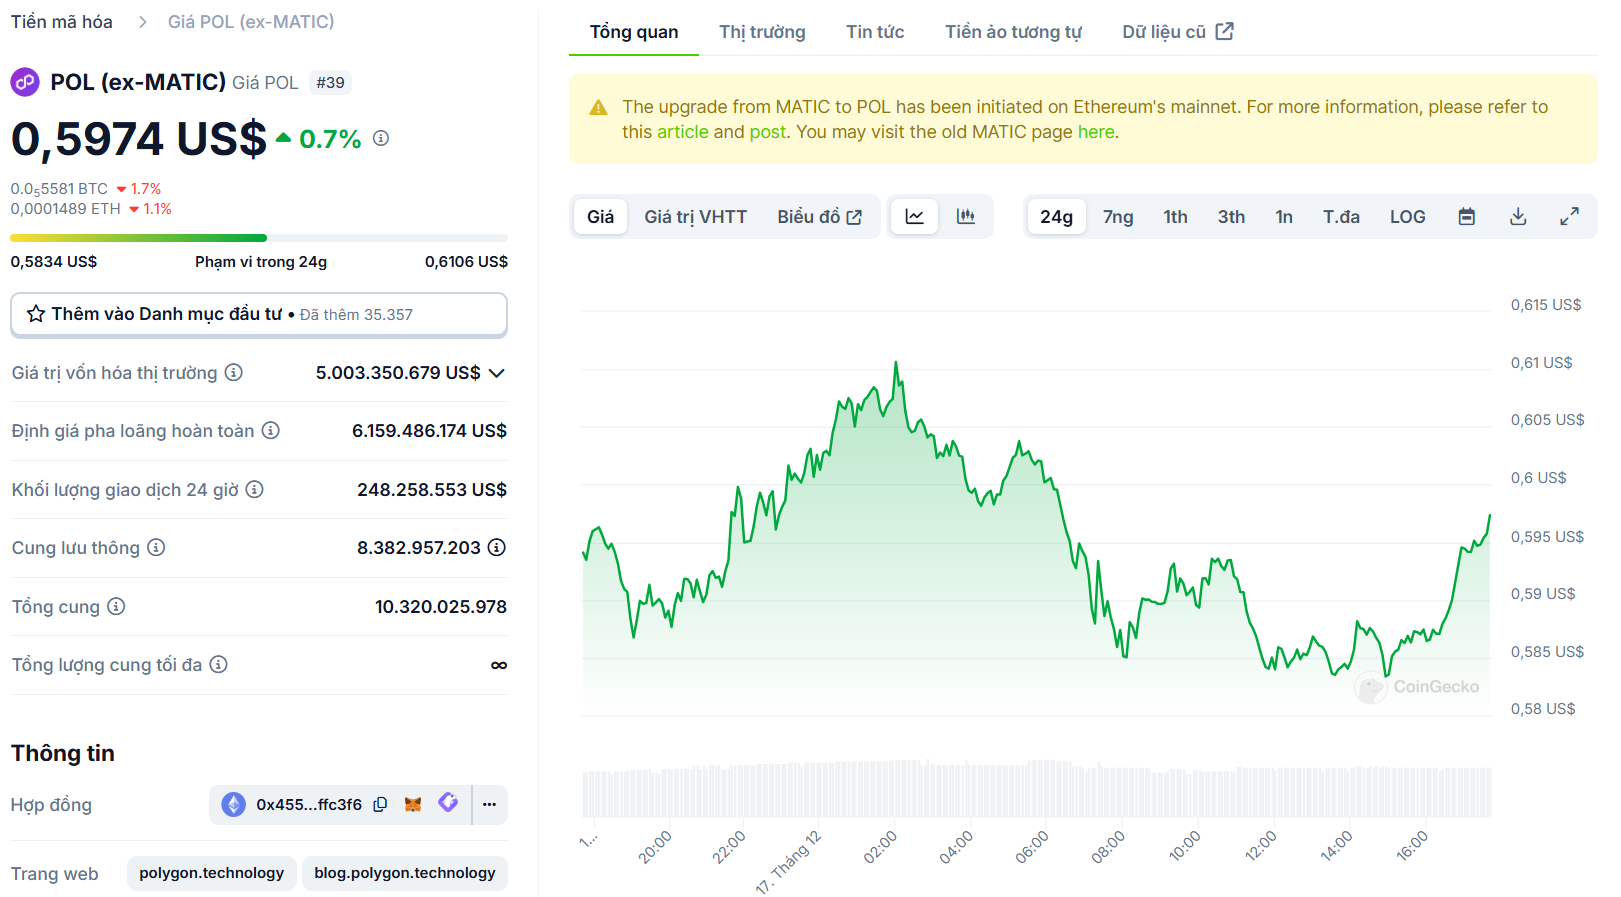Download chart data icon
The width and height of the screenshot is (1621, 897).
point(1518,216)
